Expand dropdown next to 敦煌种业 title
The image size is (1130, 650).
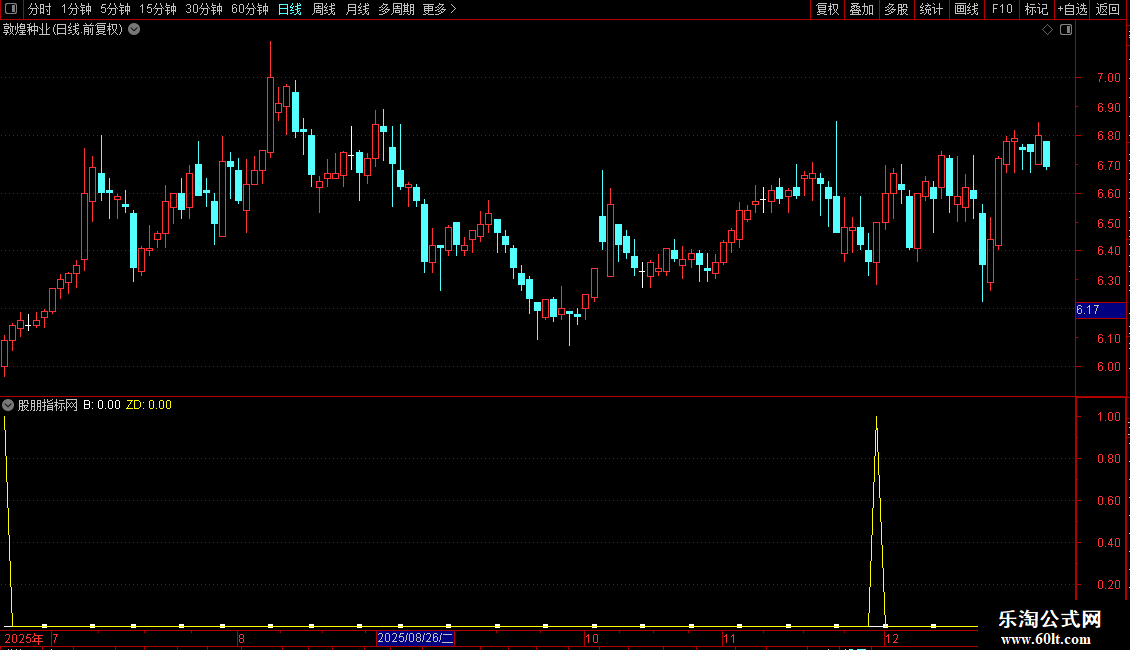tap(134, 30)
